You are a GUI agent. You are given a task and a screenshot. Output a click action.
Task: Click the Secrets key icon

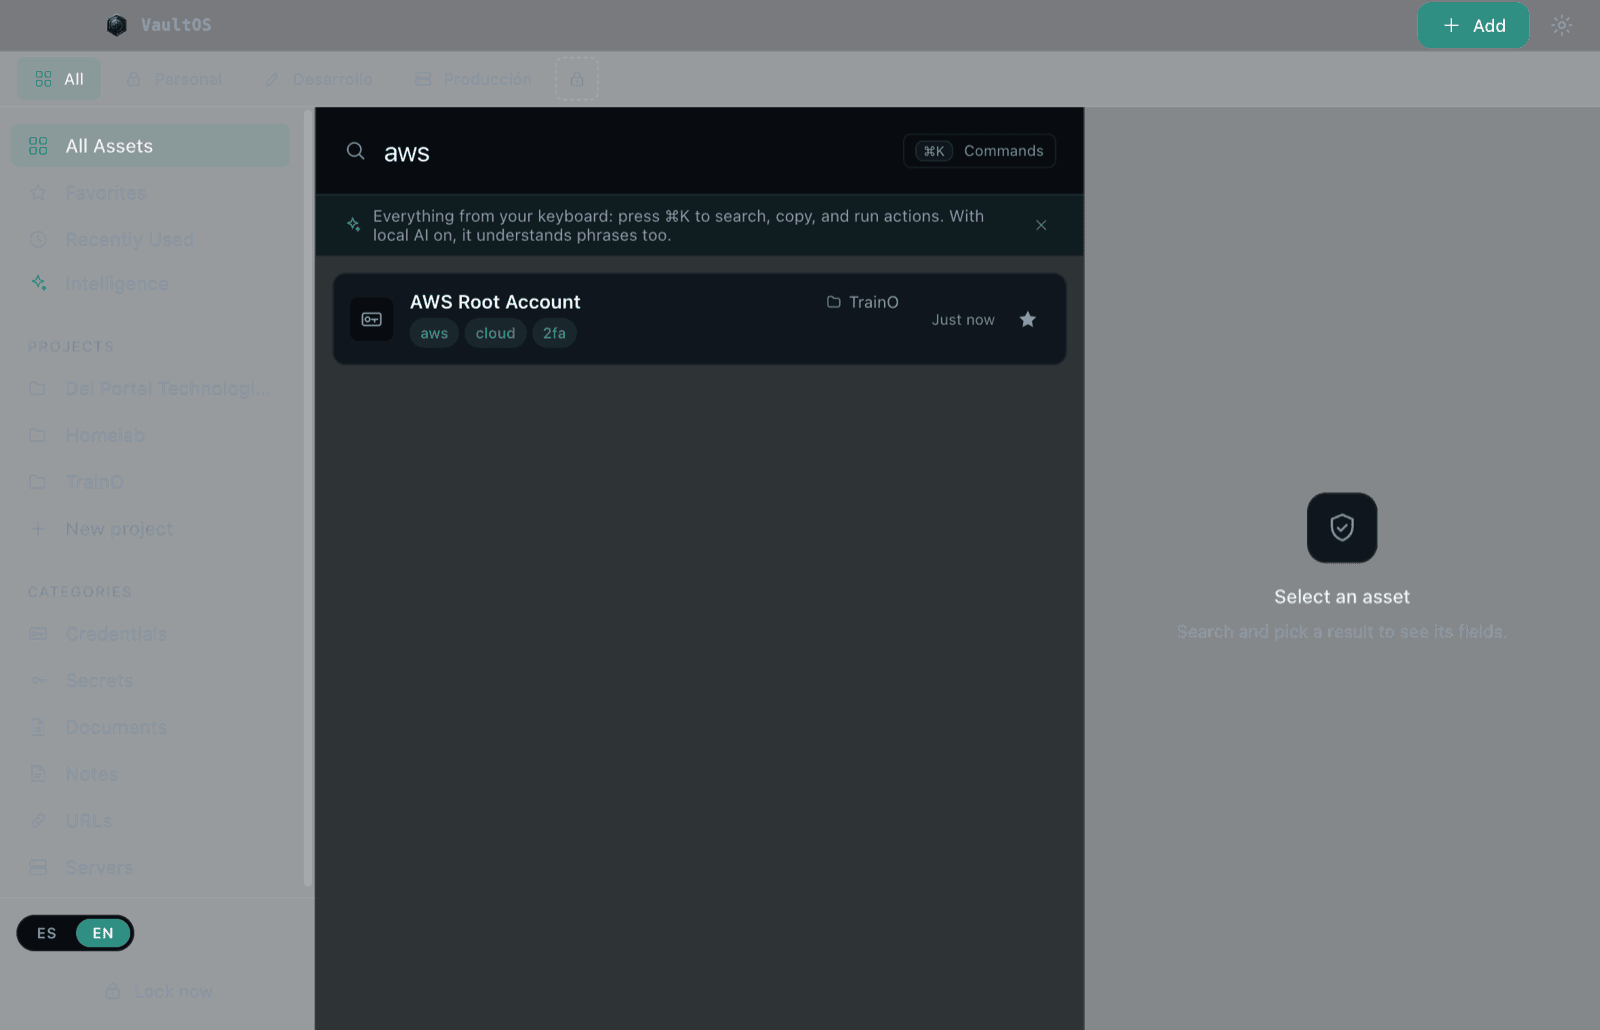tap(38, 680)
